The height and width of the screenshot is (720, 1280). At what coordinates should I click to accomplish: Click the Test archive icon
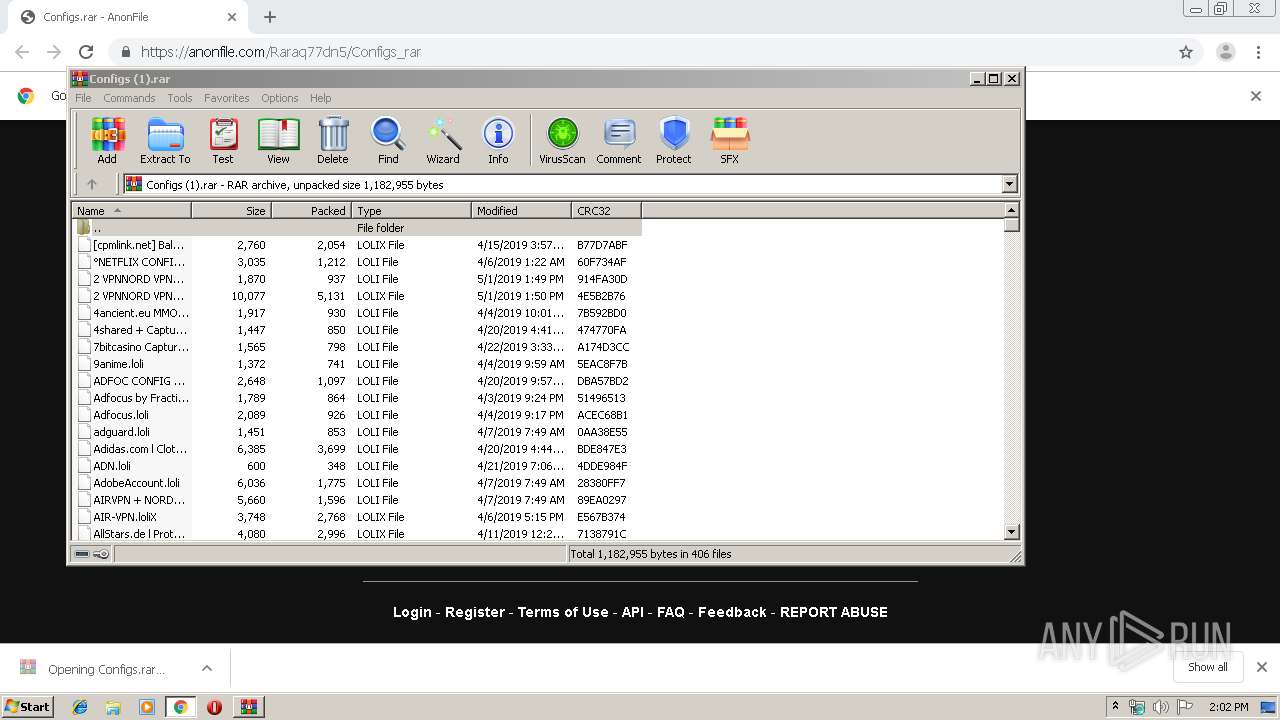(223, 140)
